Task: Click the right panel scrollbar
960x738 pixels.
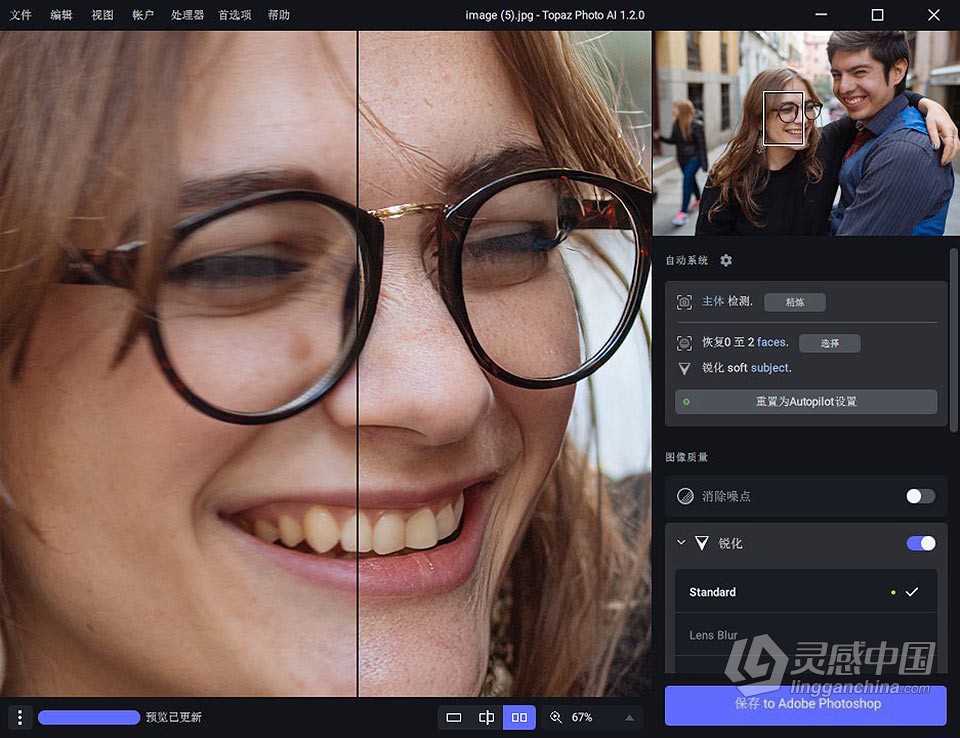Action: (953, 340)
